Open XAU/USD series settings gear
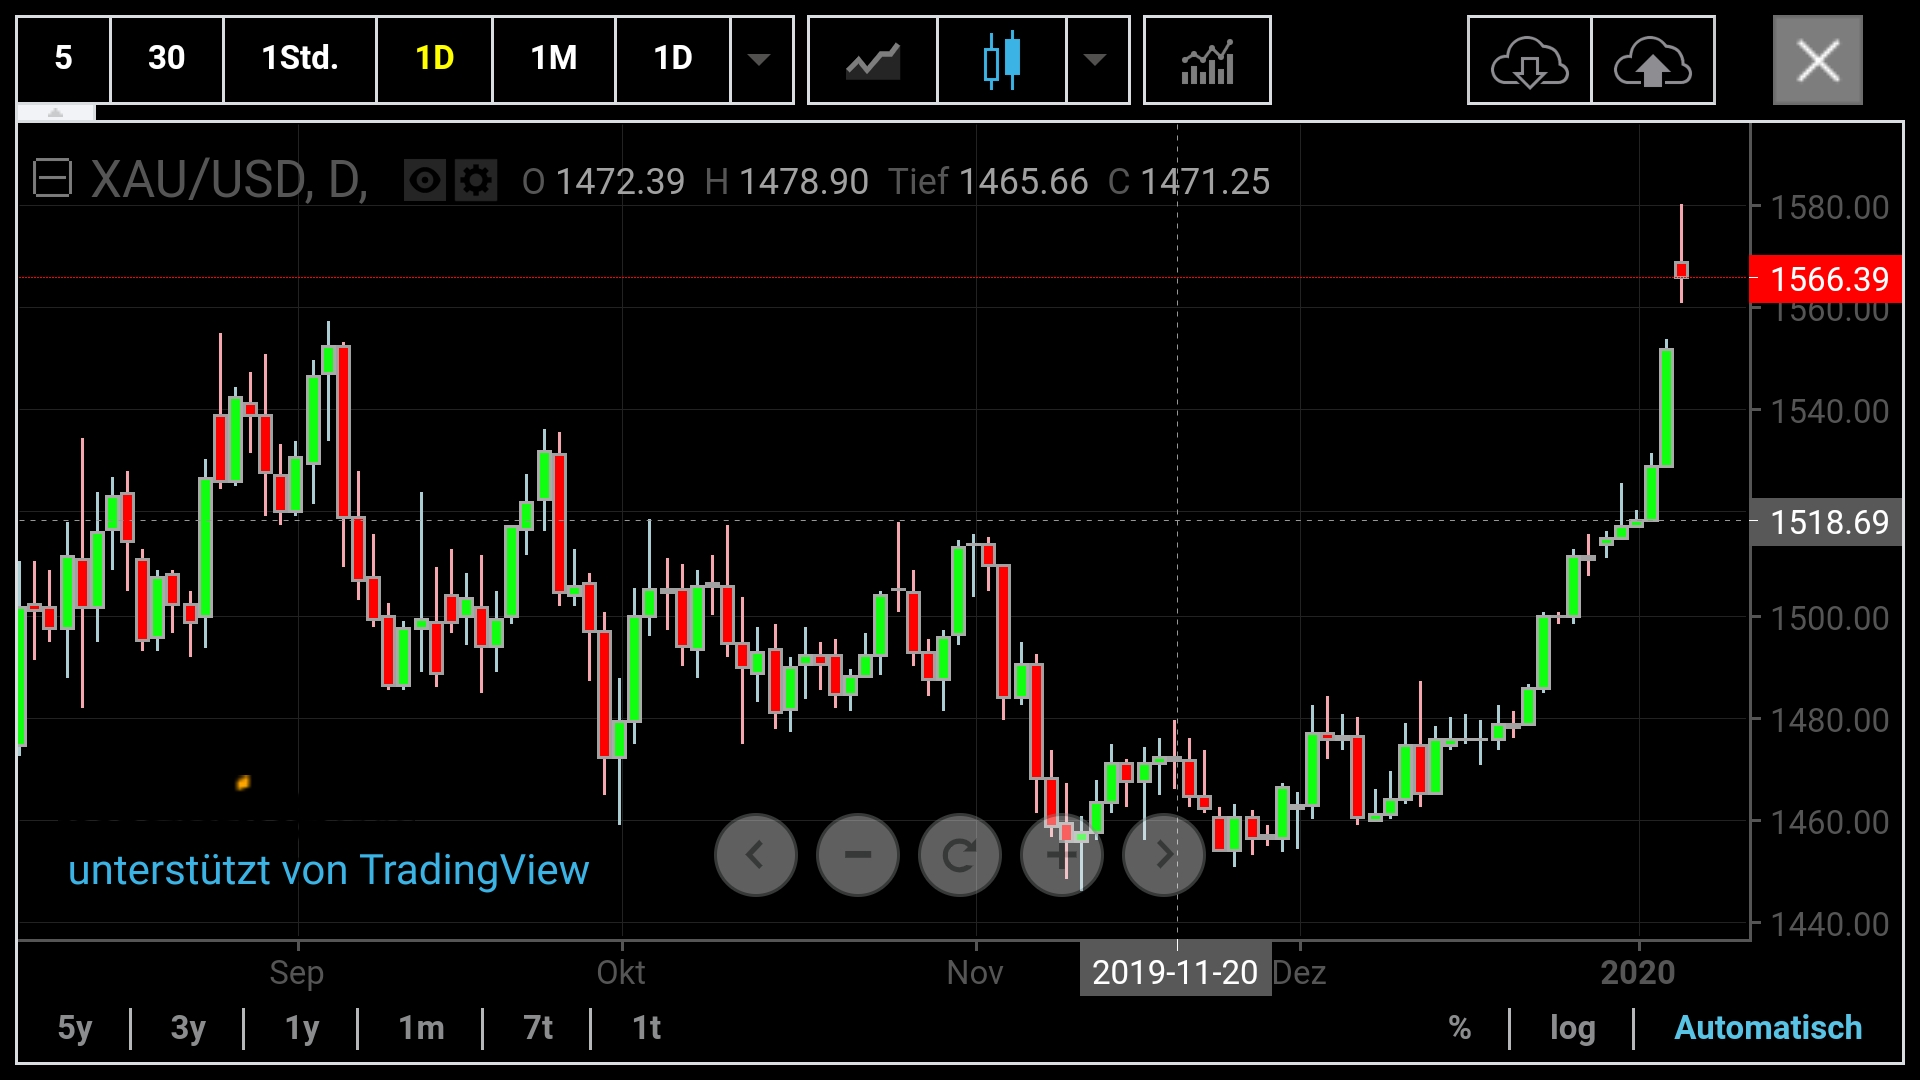The image size is (1920, 1080). pos(476,181)
